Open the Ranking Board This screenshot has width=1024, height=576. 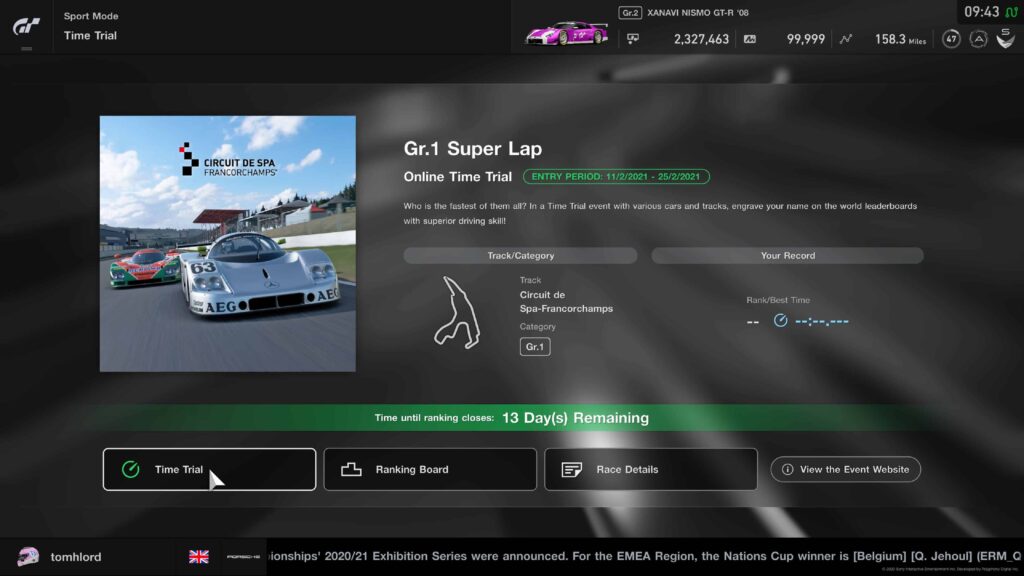[x=430, y=469]
